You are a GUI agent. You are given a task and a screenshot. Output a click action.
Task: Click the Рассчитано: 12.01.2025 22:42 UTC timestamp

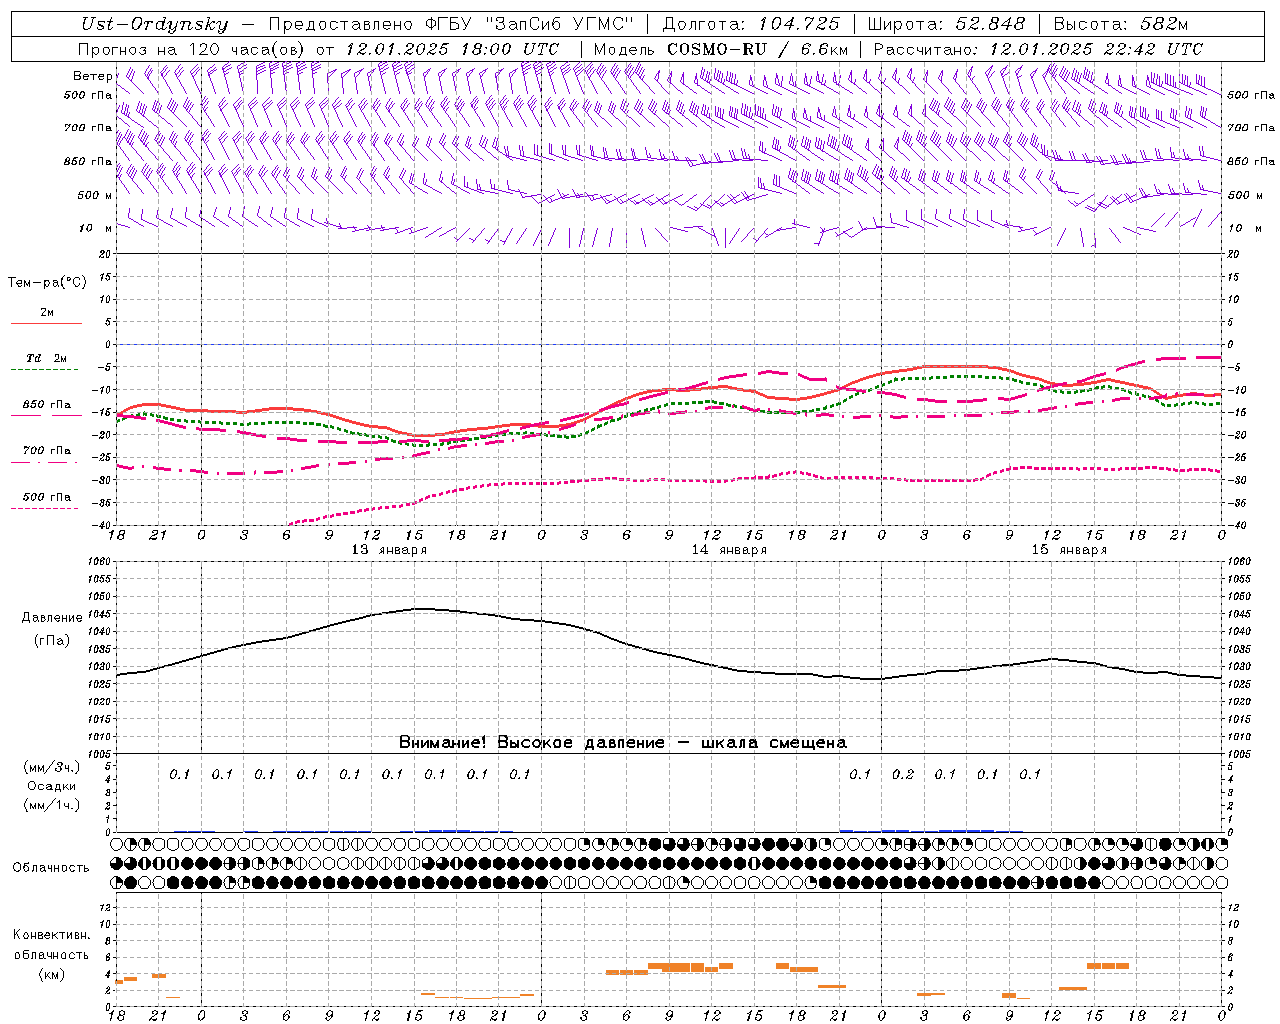[x=1038, y=49]
